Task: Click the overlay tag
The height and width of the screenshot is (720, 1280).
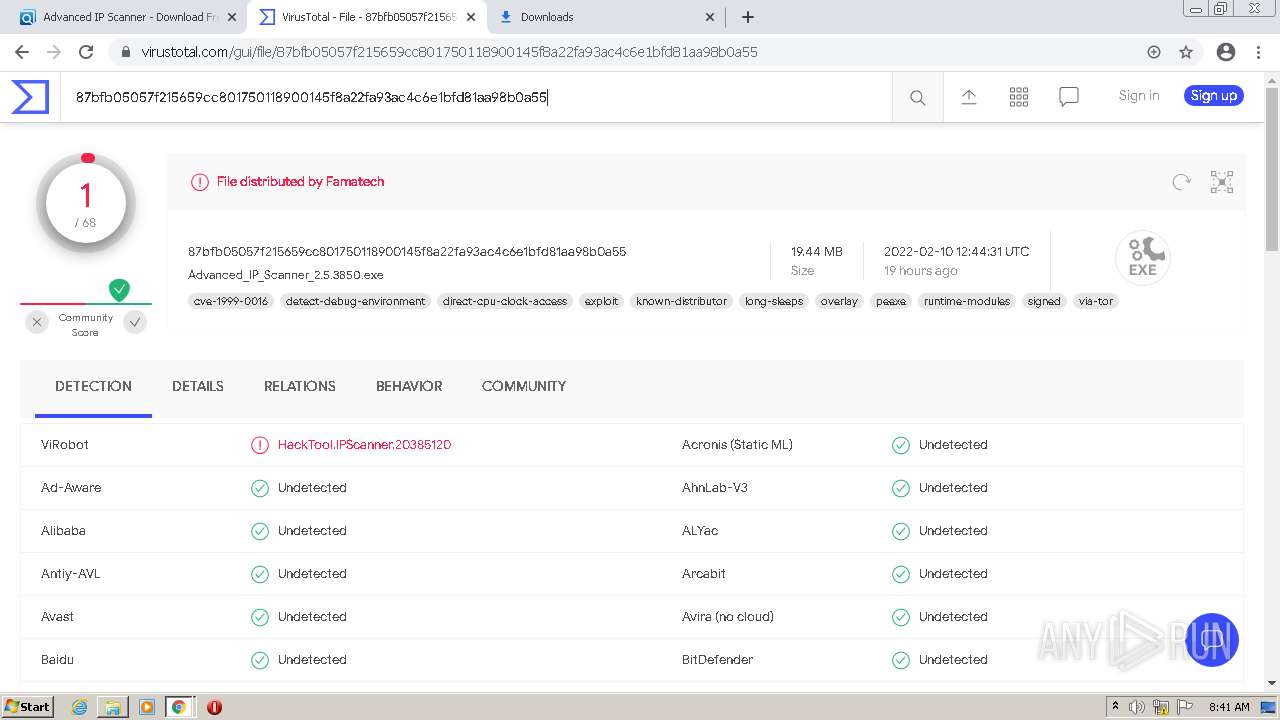Action: tap(839, 301)
